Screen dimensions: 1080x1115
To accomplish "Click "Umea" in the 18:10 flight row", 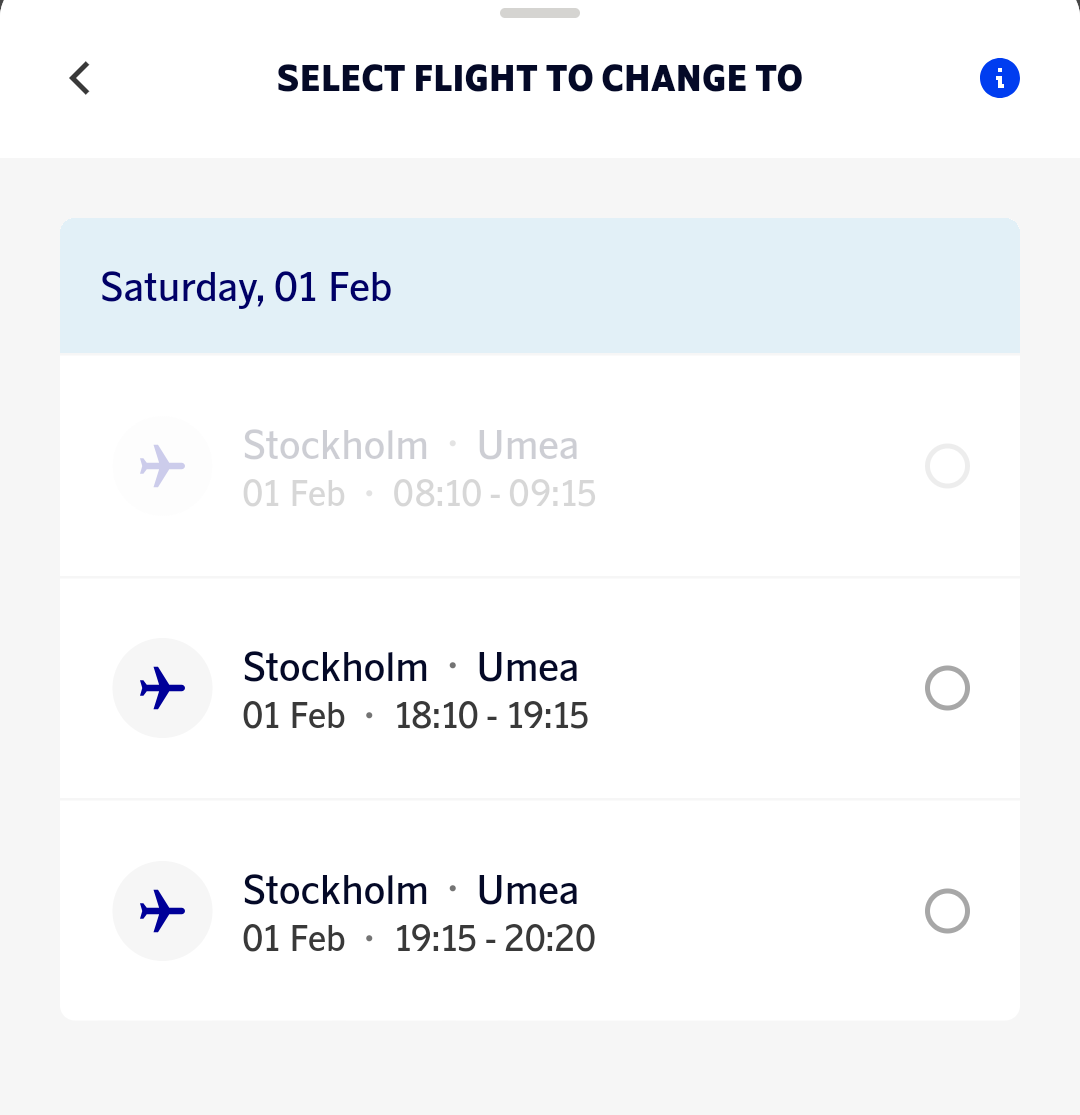I will click(527, 667).
